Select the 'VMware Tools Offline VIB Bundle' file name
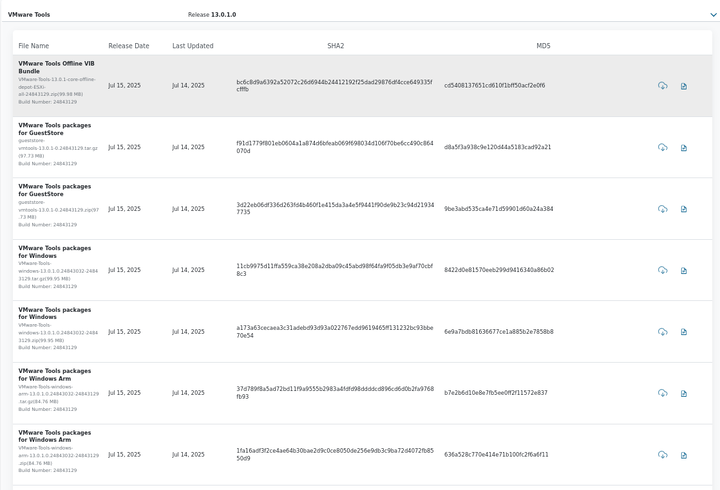 [56, 68]
